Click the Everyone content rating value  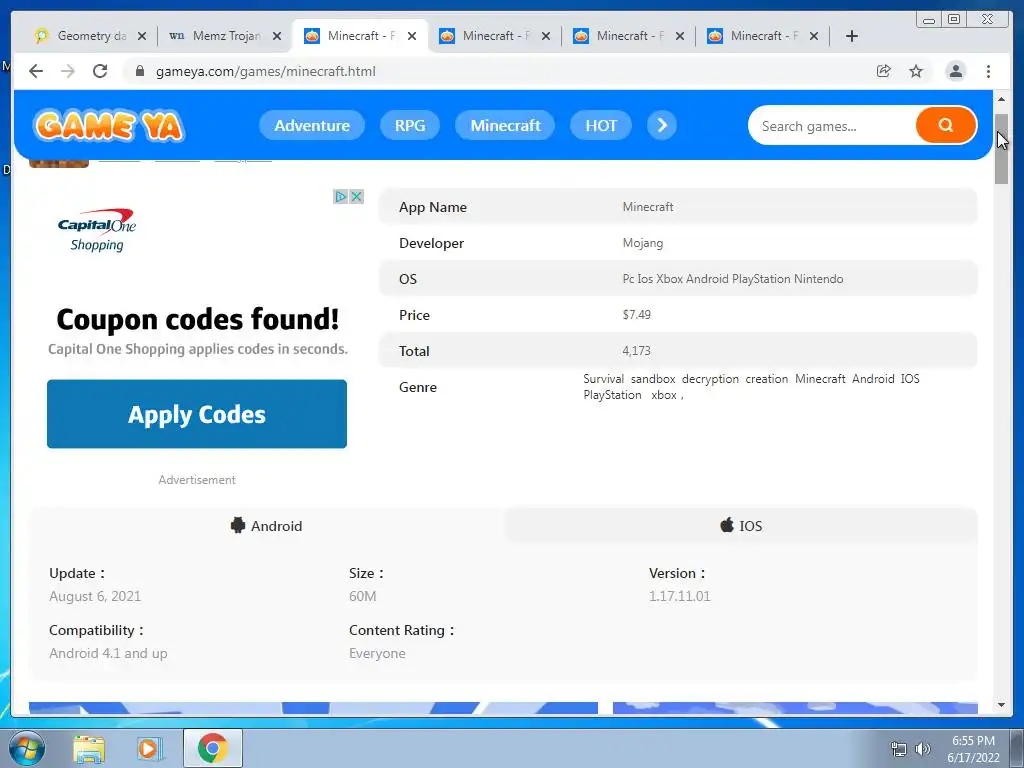click(377, 653)
